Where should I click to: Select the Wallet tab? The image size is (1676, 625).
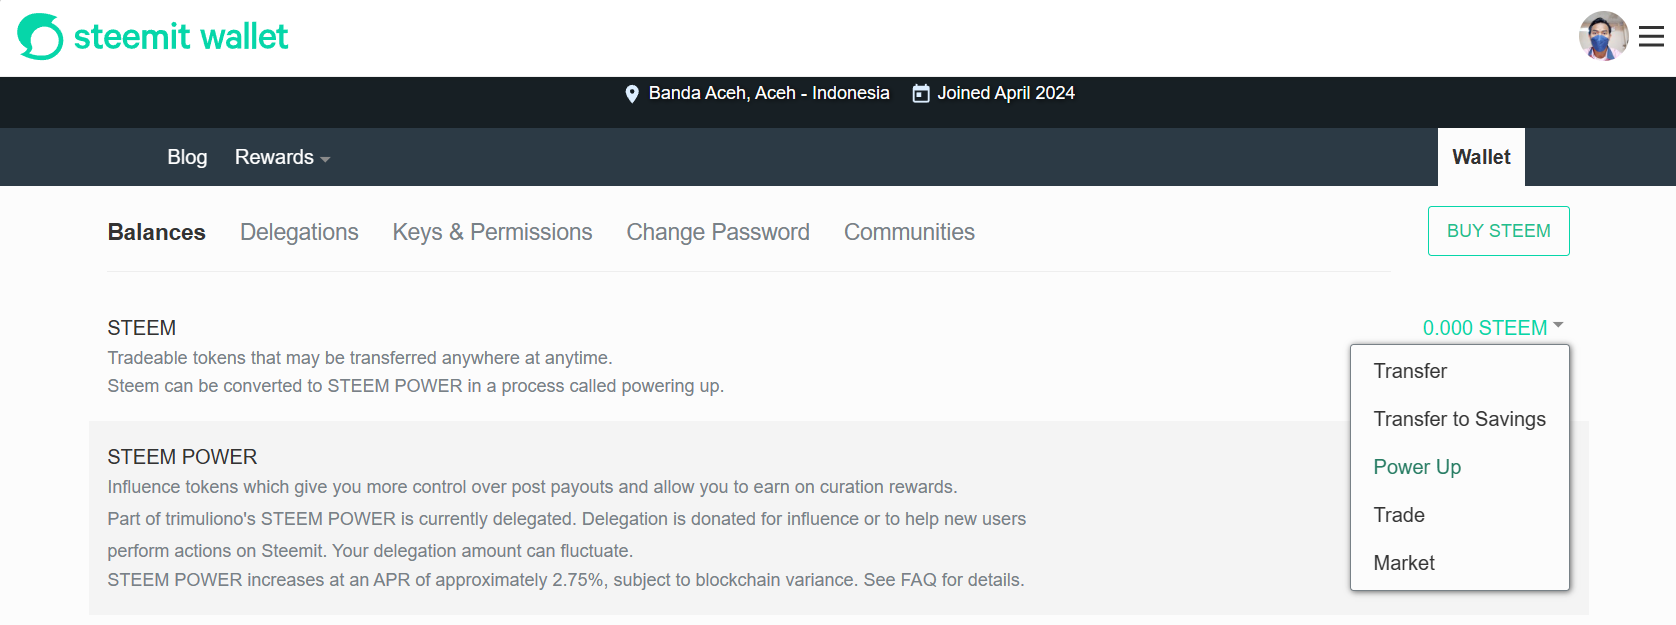pos(1481,158)
